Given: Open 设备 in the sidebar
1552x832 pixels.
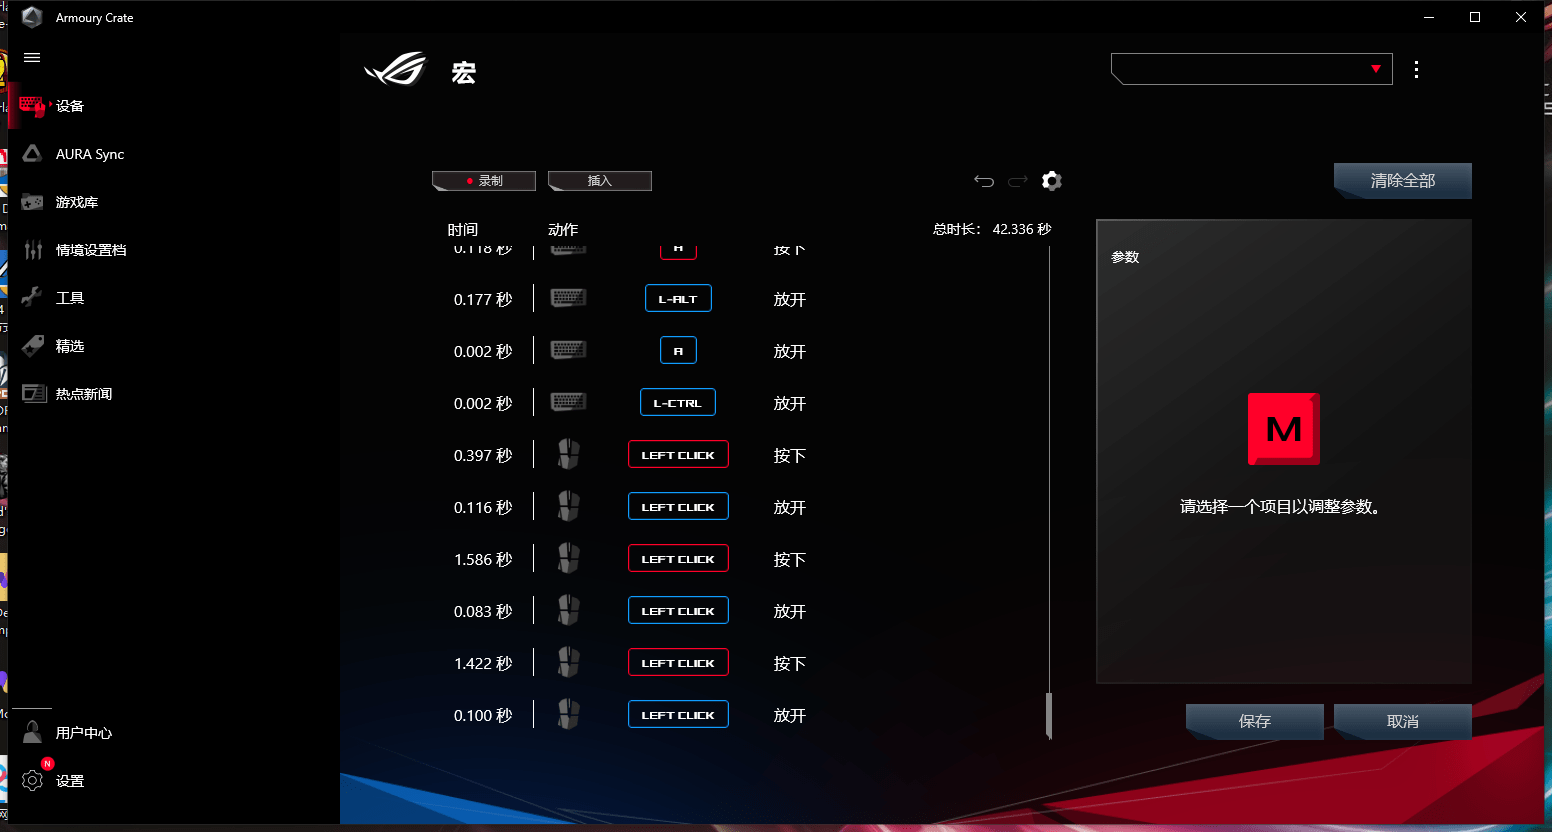Looking at the screenshot, I should pos(69,106).
